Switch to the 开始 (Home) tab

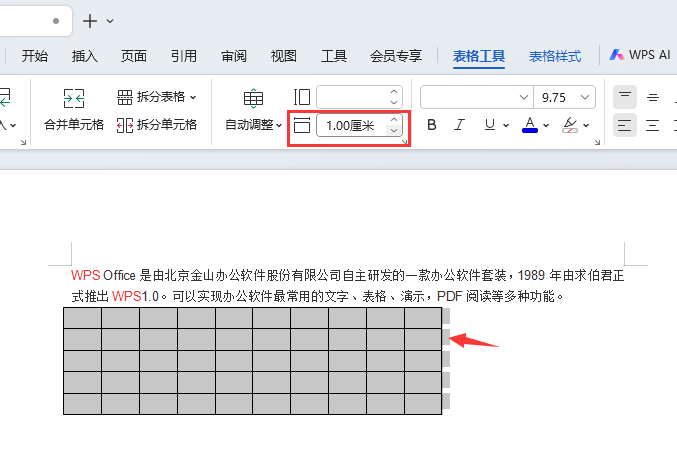tap(35, 56)
